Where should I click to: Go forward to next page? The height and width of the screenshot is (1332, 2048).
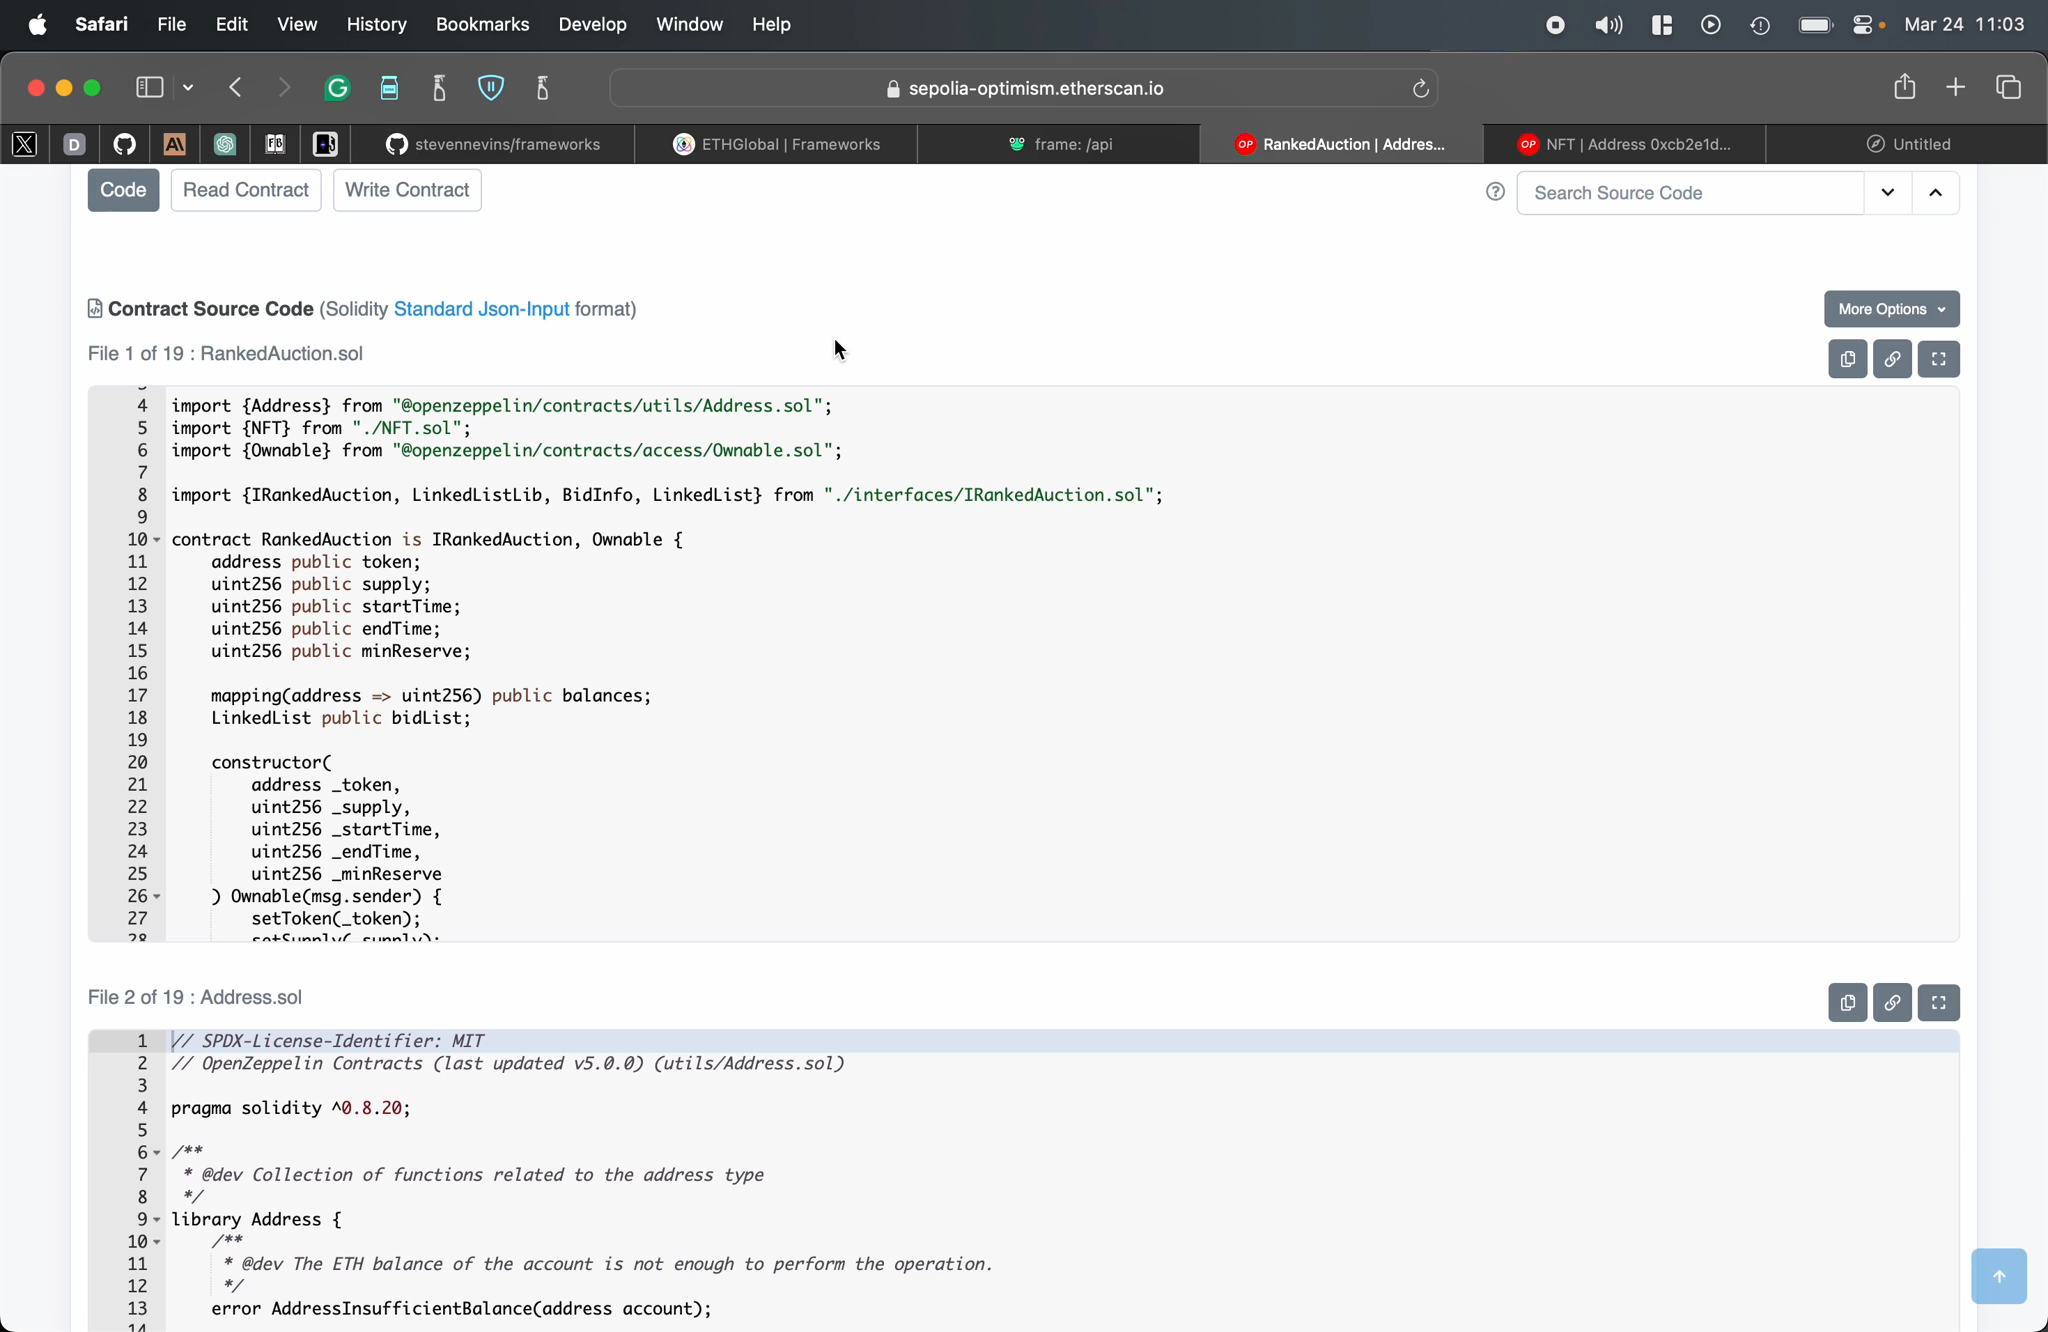pos(284,88)
